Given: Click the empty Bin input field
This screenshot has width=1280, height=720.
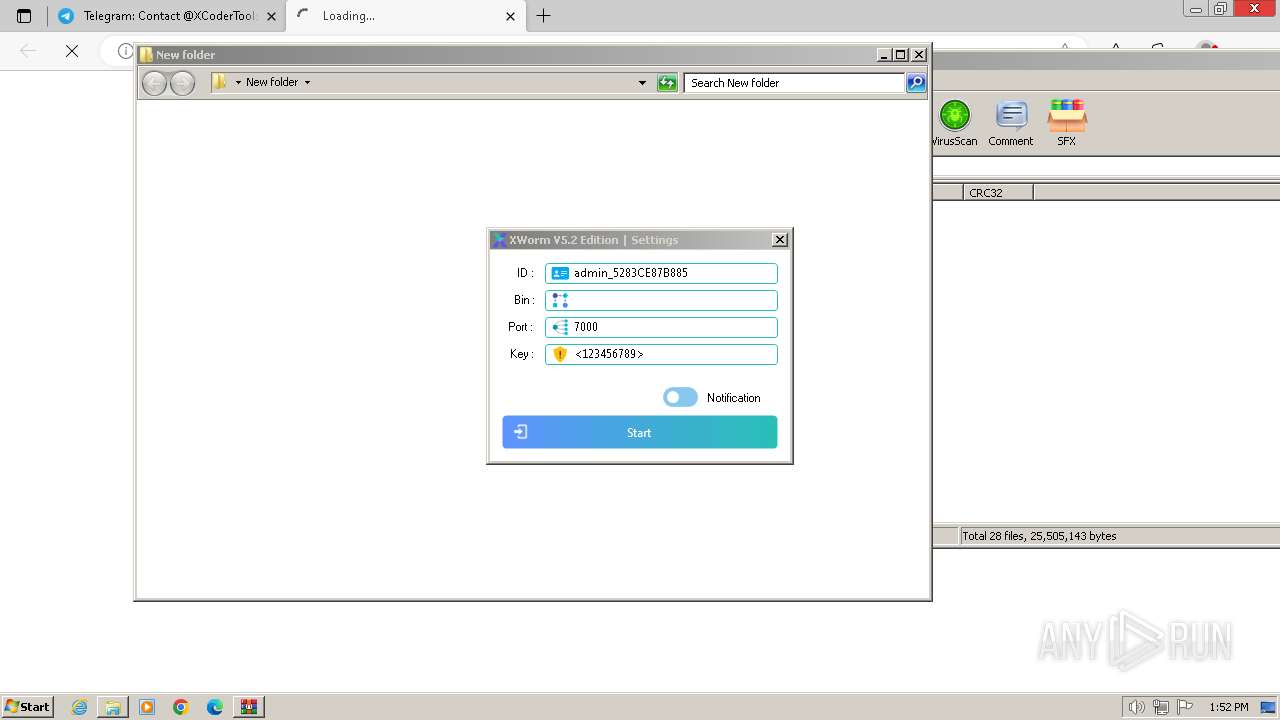Looking at the screenshot, I should [x=661, y=300].
